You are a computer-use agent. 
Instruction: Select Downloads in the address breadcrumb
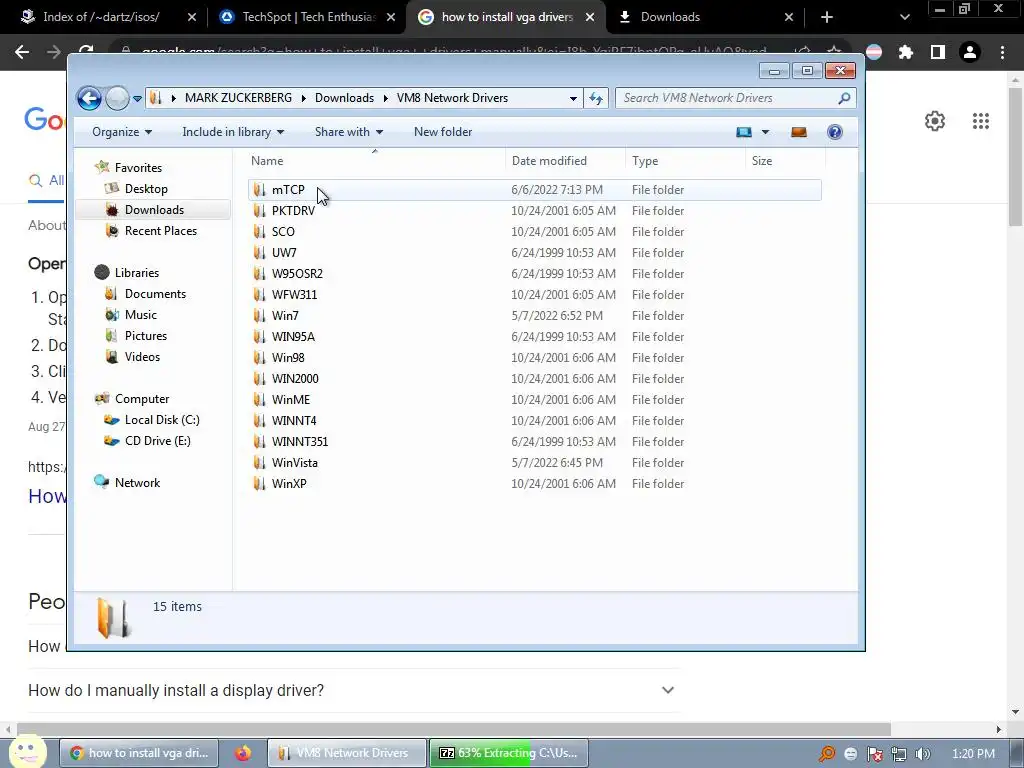344,98
